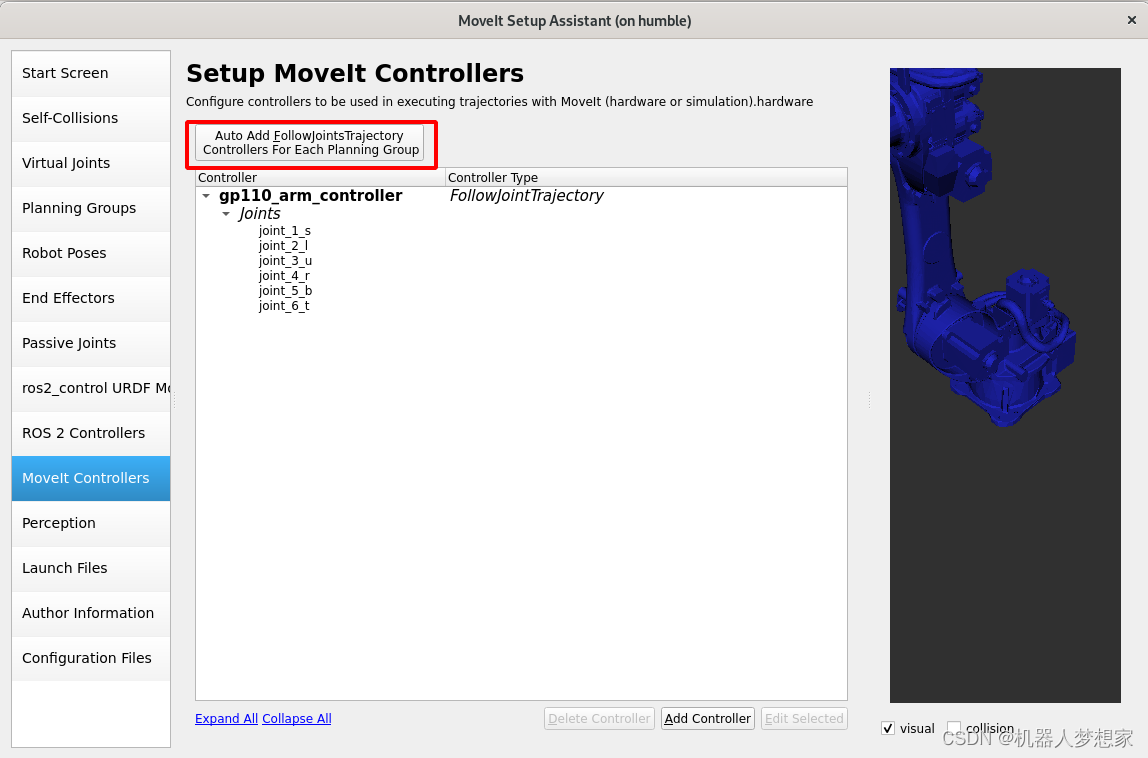Open the Self-Collisions configuration page
The width and height of the screenshot is (1148, 758).
70,118
